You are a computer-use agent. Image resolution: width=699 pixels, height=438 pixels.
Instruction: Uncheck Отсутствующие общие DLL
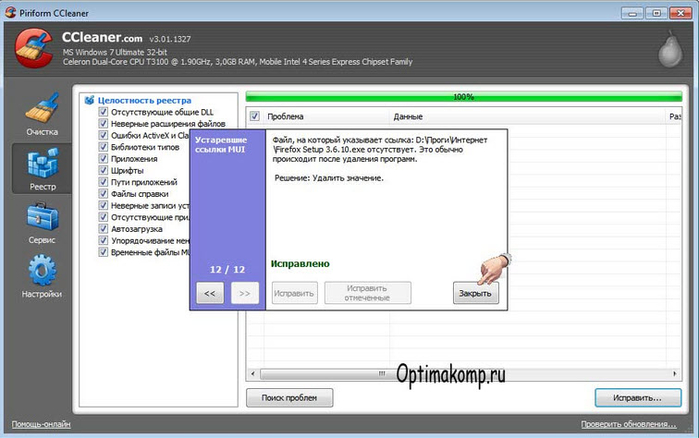(x=103, y=112)
